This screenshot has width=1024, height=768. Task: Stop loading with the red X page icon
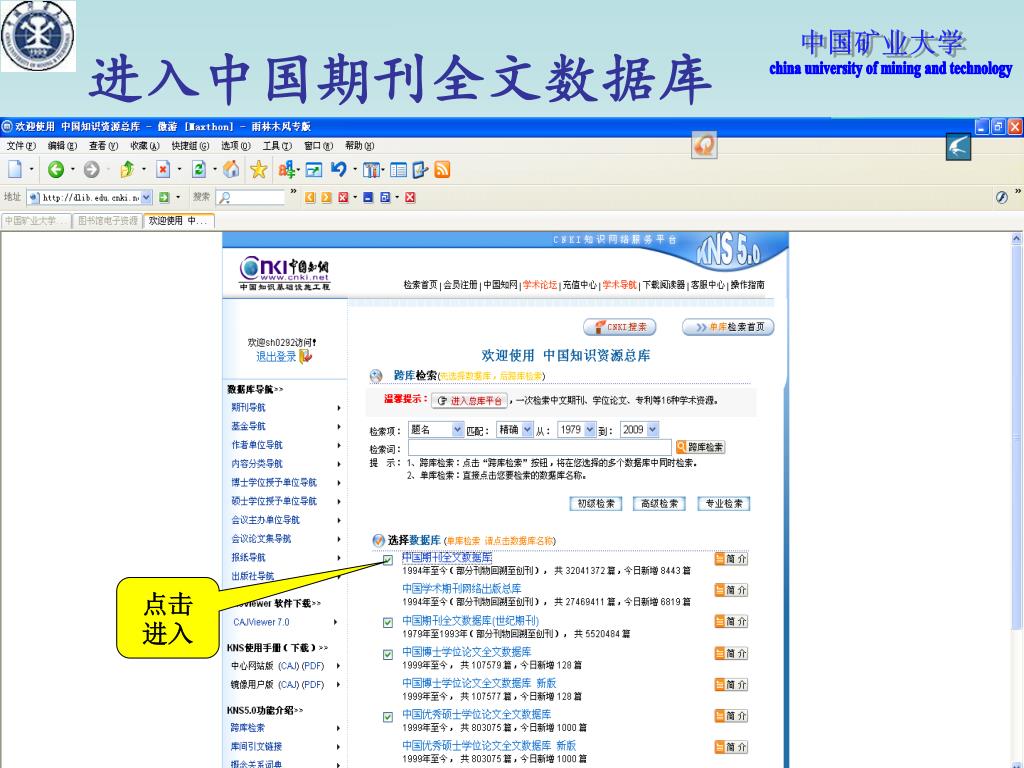(163, 170)
